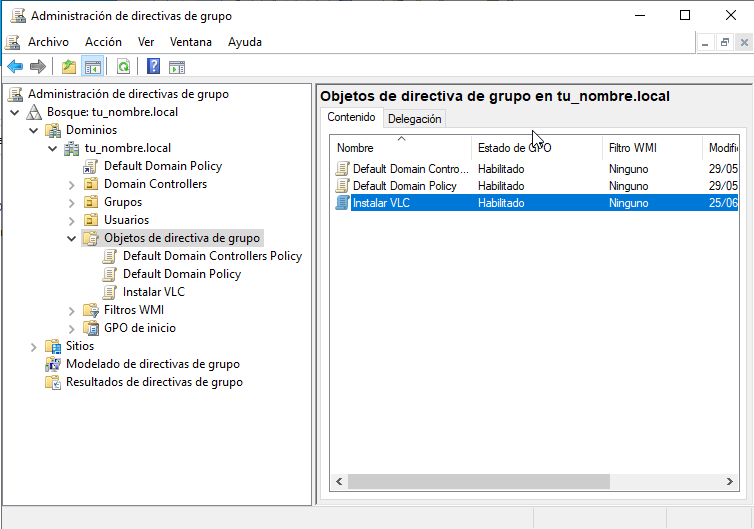The width and height of the screenshot is (754, 529).
Task: Click the Instalar VLC scroll icon in the tree
Action: click(x=110, y=292)
